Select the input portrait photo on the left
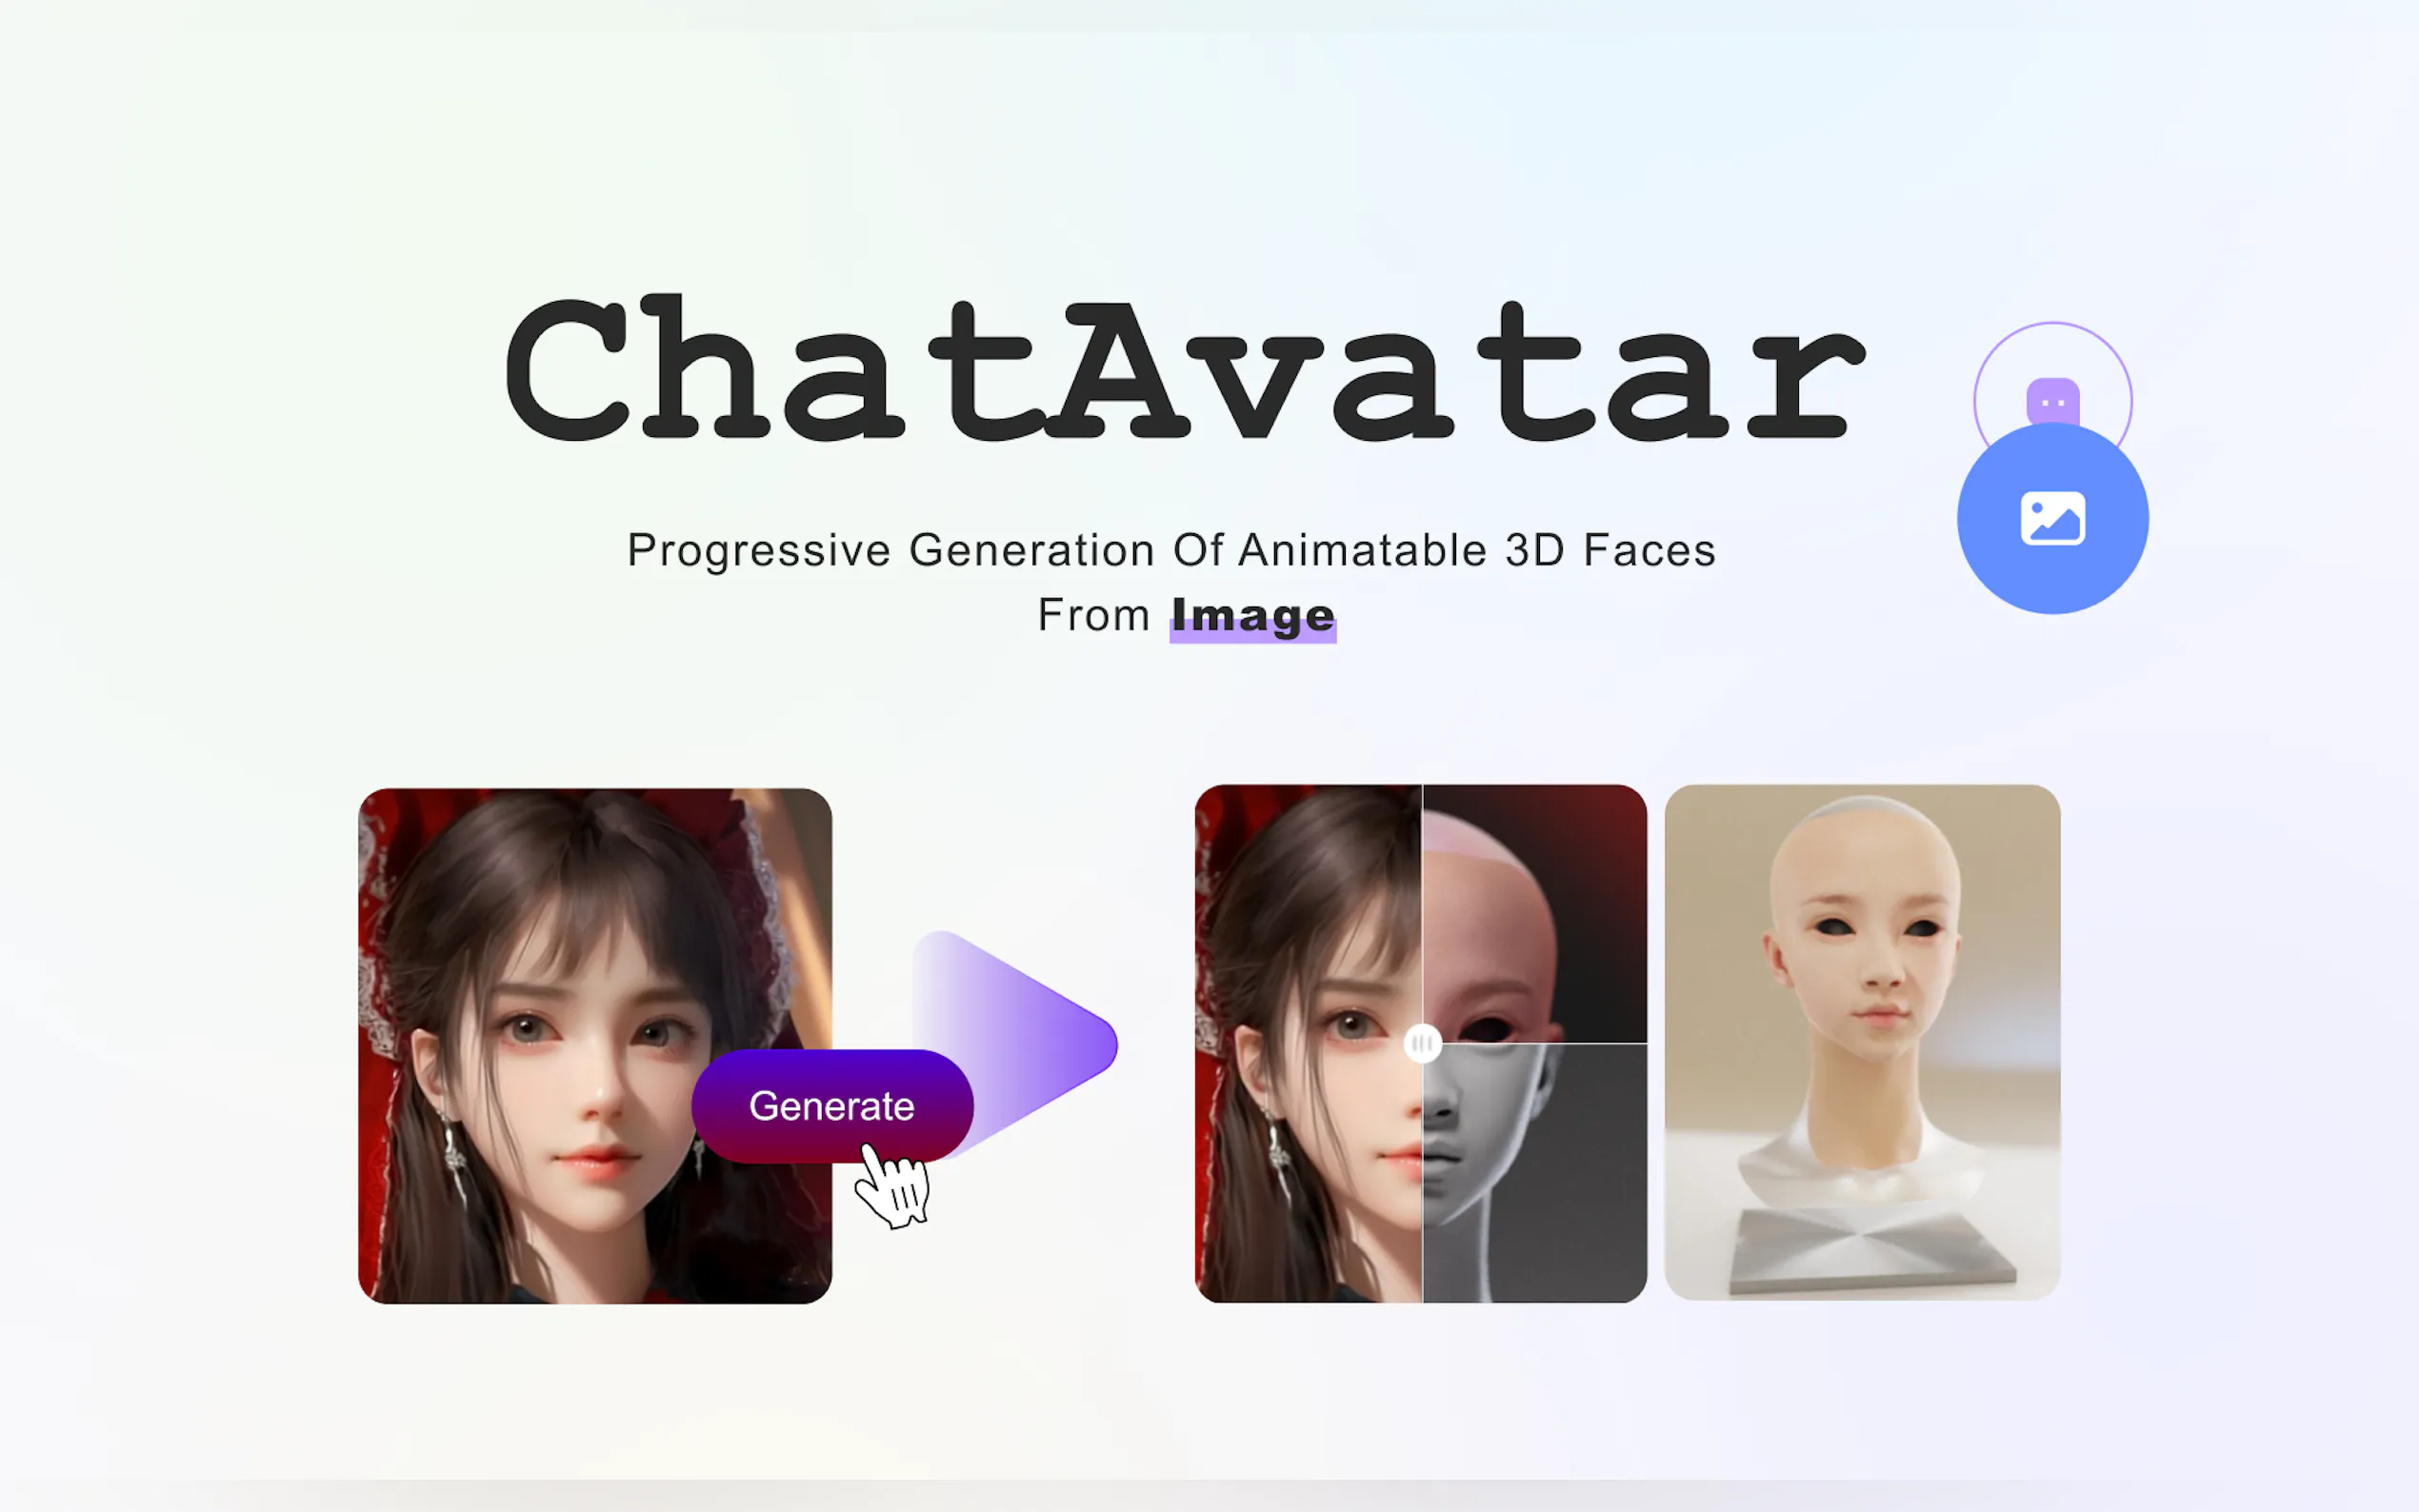The width and height of the screenshot is (2419, 1512). pos(595,1045)
